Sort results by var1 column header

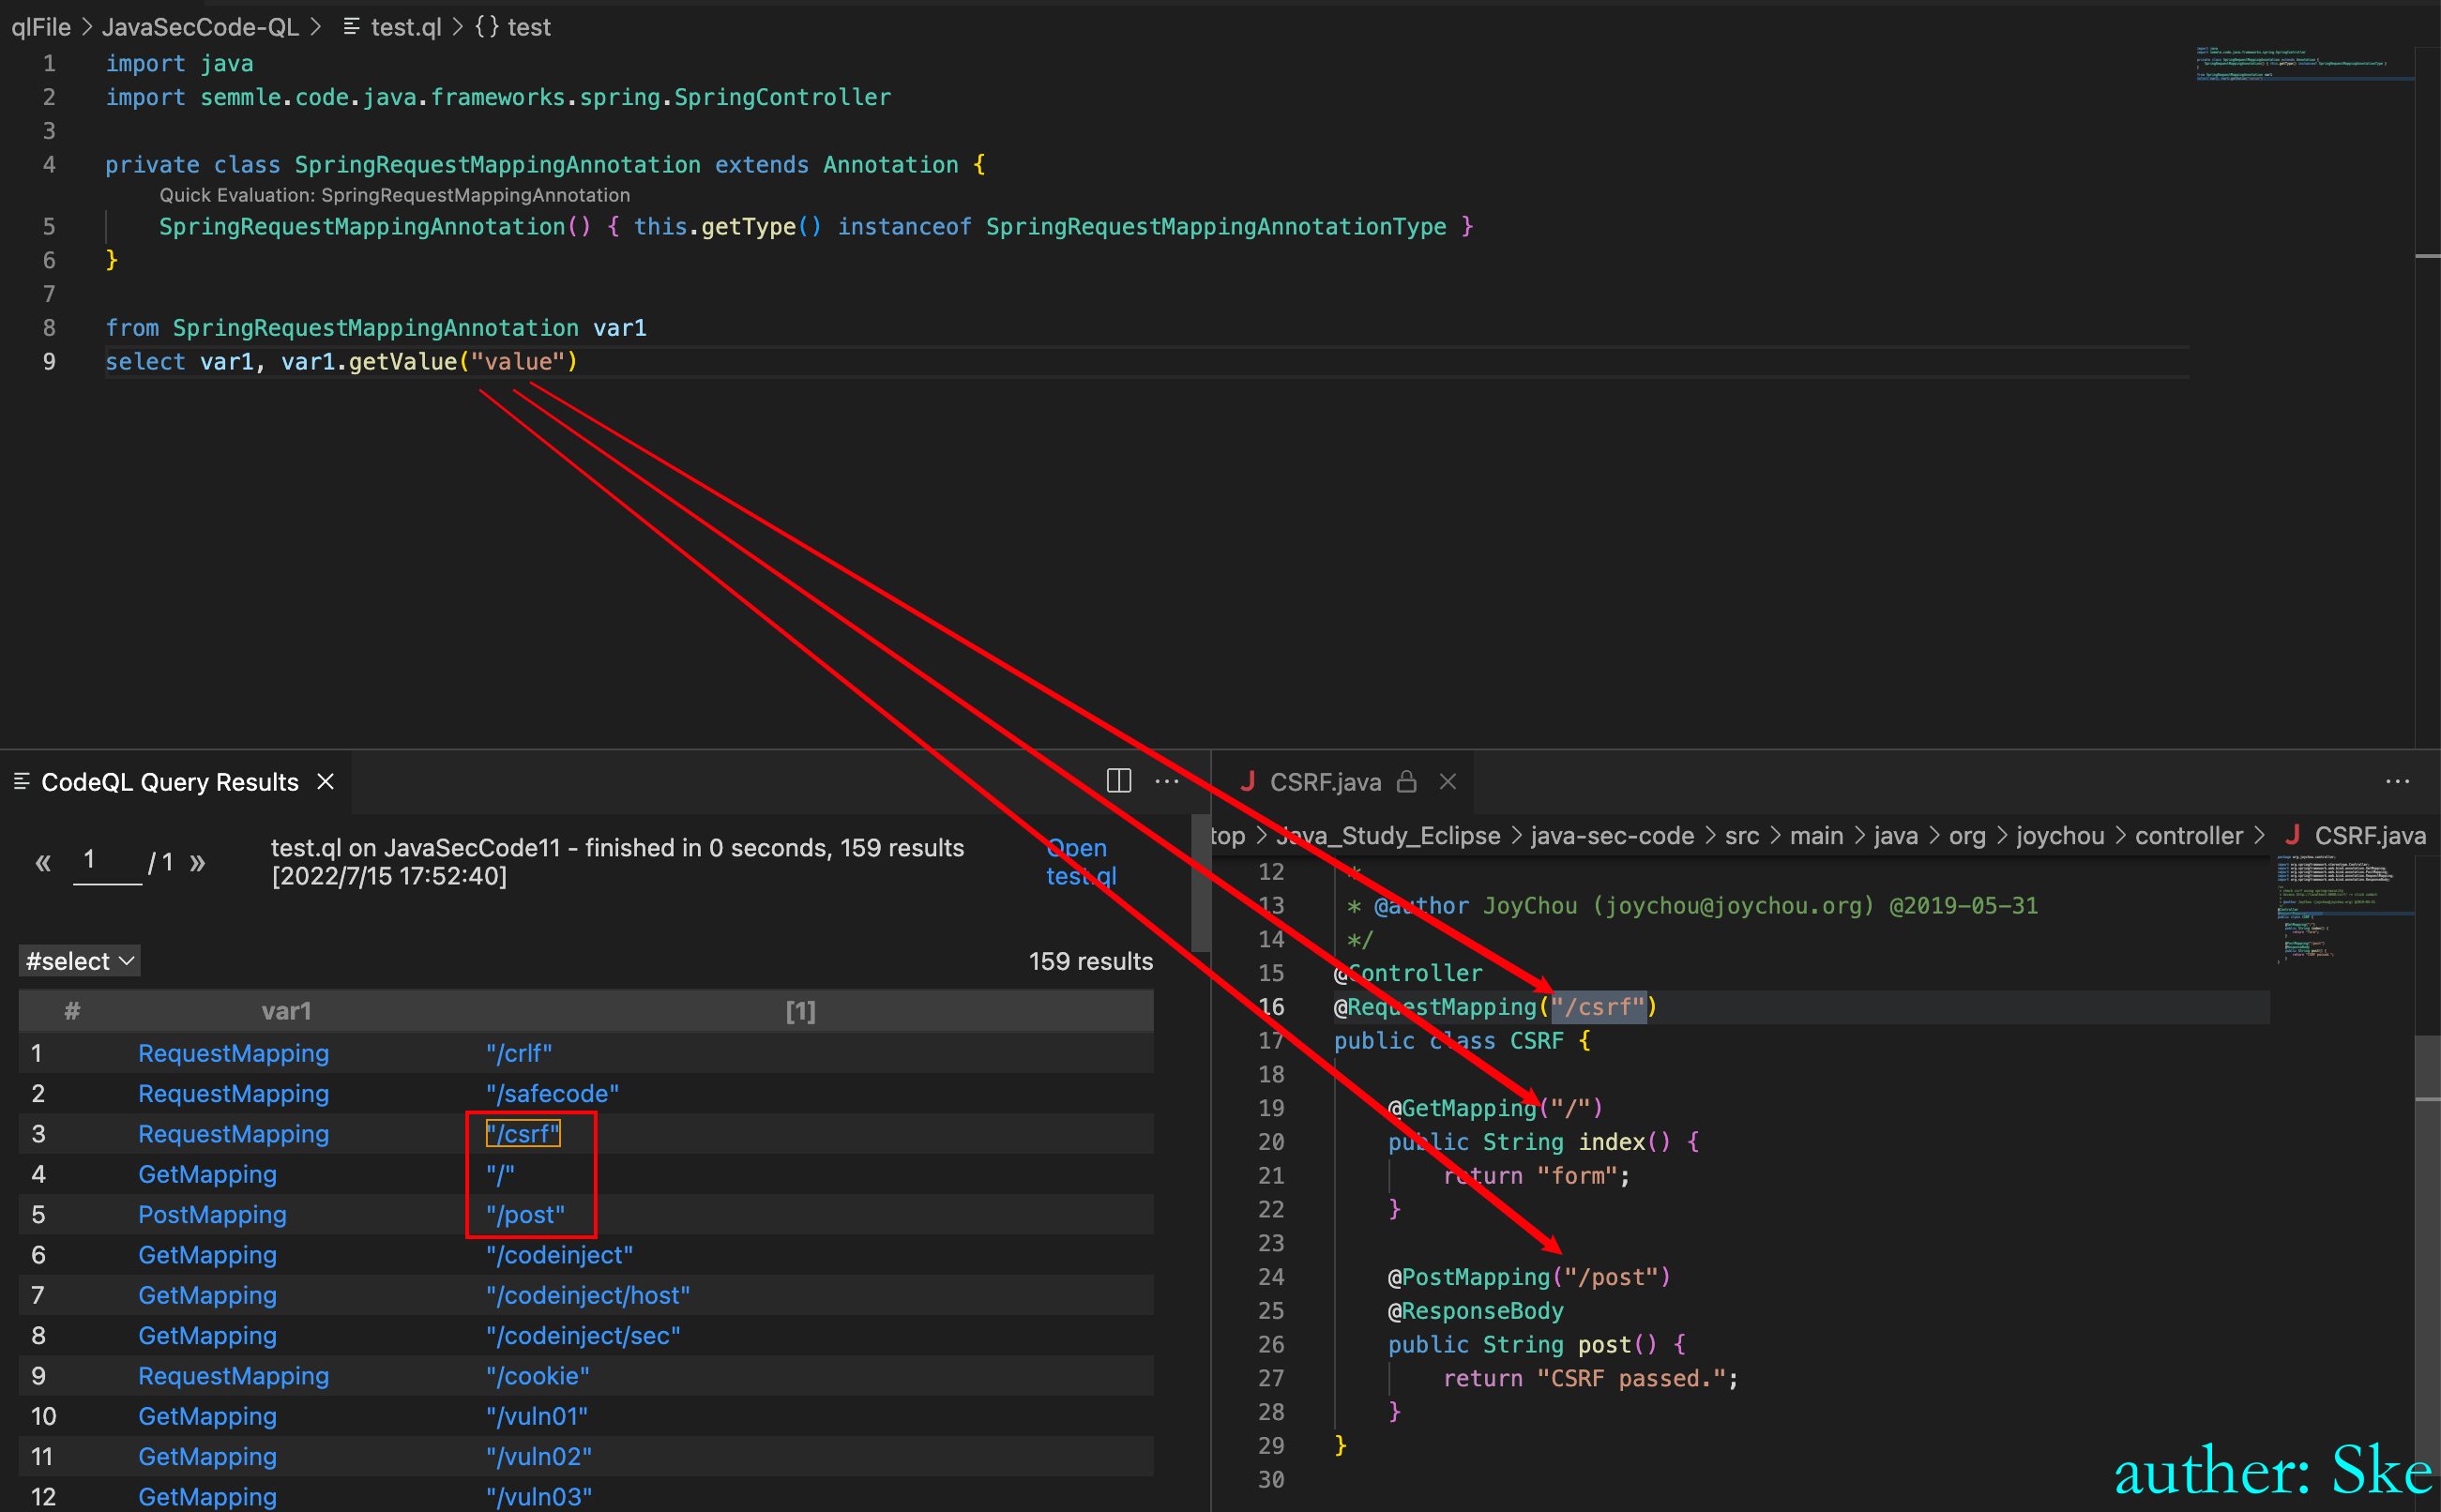coord(287,1011)
